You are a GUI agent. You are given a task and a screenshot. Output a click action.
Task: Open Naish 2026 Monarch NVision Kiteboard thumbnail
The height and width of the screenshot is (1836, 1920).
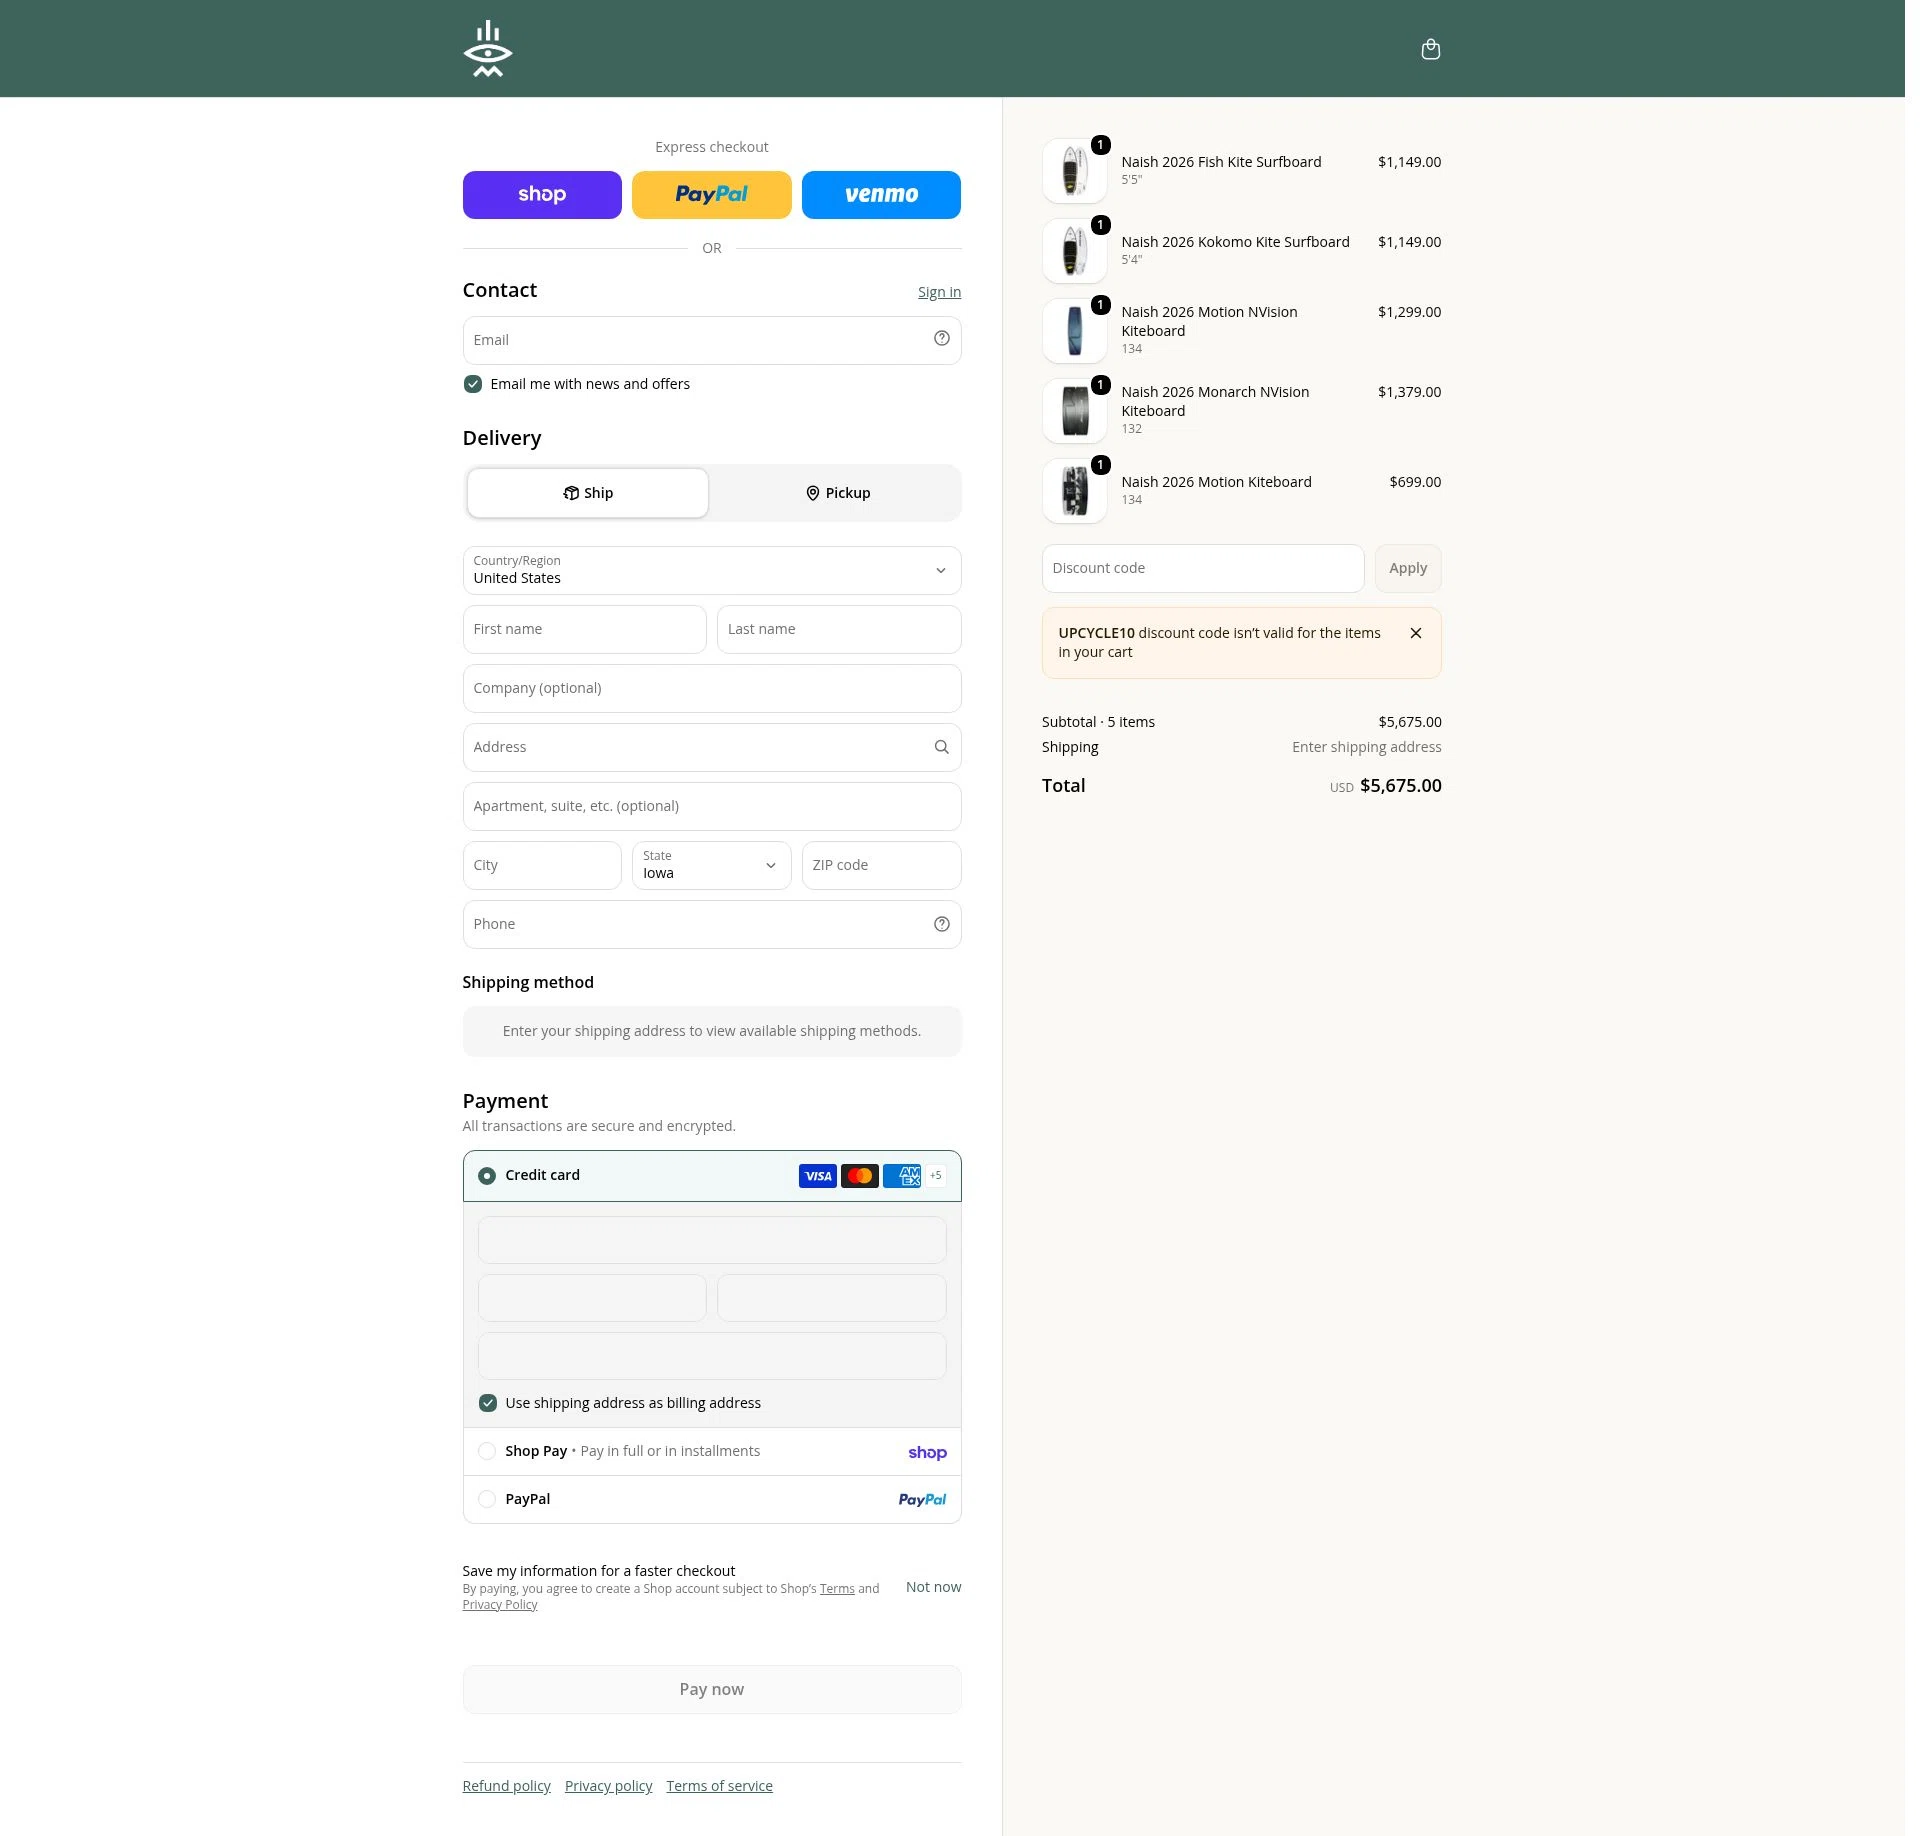click(1075, 411)
